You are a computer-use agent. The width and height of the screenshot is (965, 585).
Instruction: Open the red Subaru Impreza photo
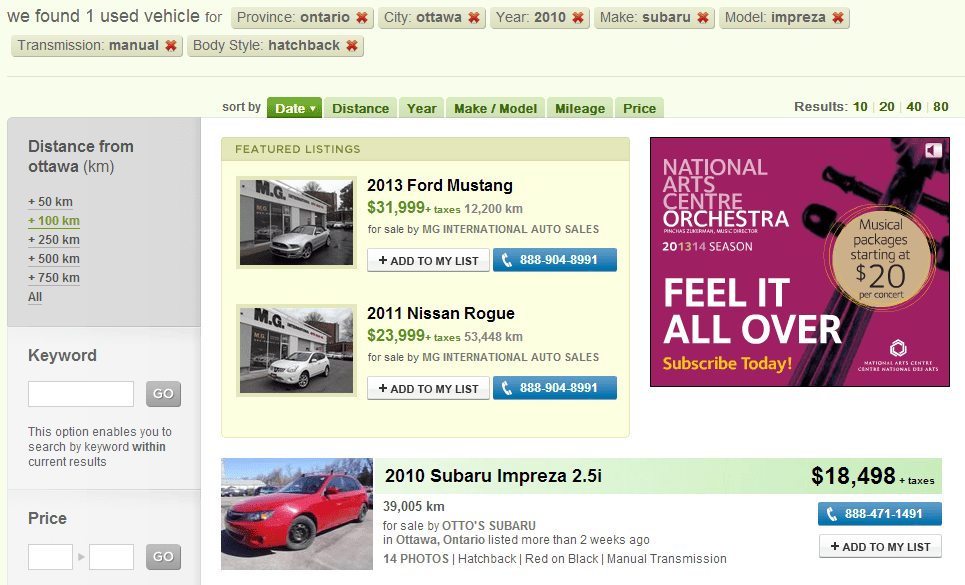(297, 514)
